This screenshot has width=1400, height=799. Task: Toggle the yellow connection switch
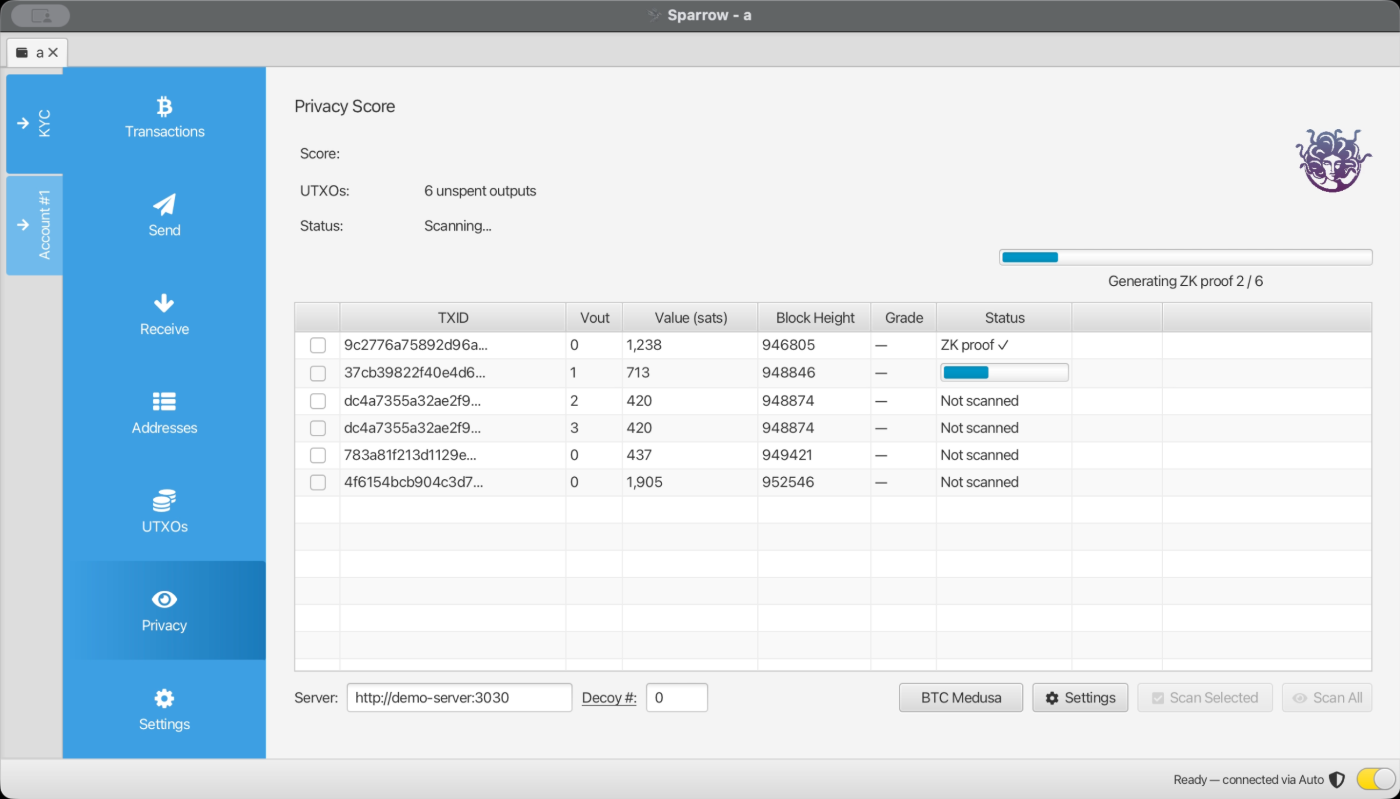[1375, 779]
